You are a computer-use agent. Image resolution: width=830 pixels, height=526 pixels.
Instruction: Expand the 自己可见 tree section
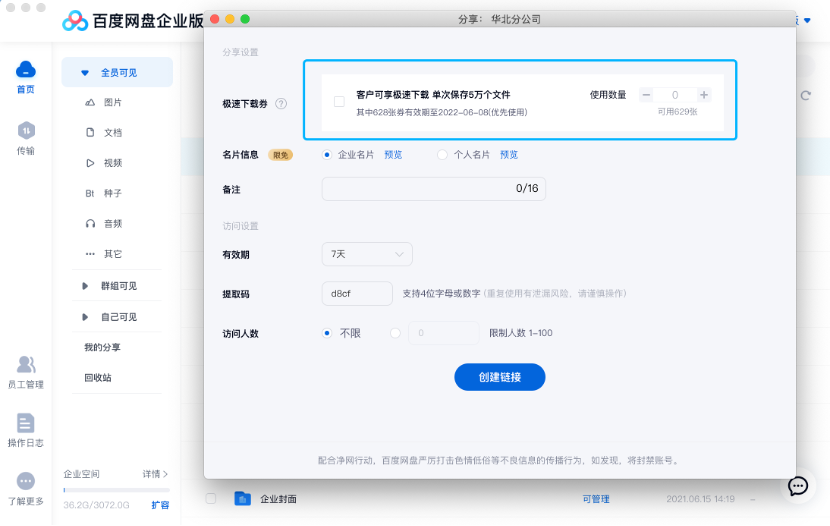[85, 317]
